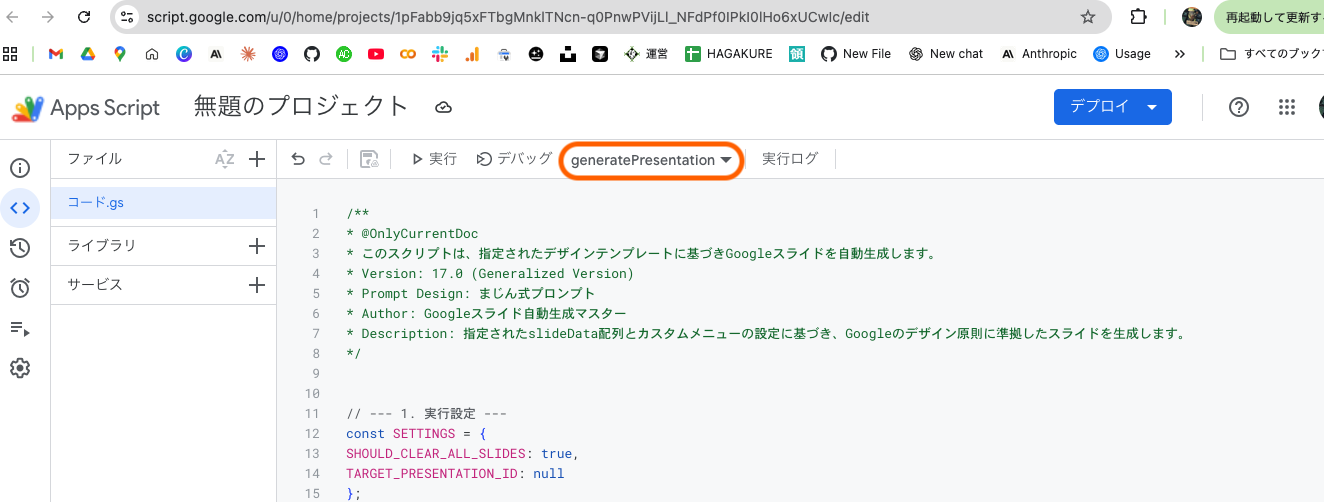Show more bookmarks with chevron overflow
The width and height of the screenshot is (1324, 502).
click(x=1180, y=54)
